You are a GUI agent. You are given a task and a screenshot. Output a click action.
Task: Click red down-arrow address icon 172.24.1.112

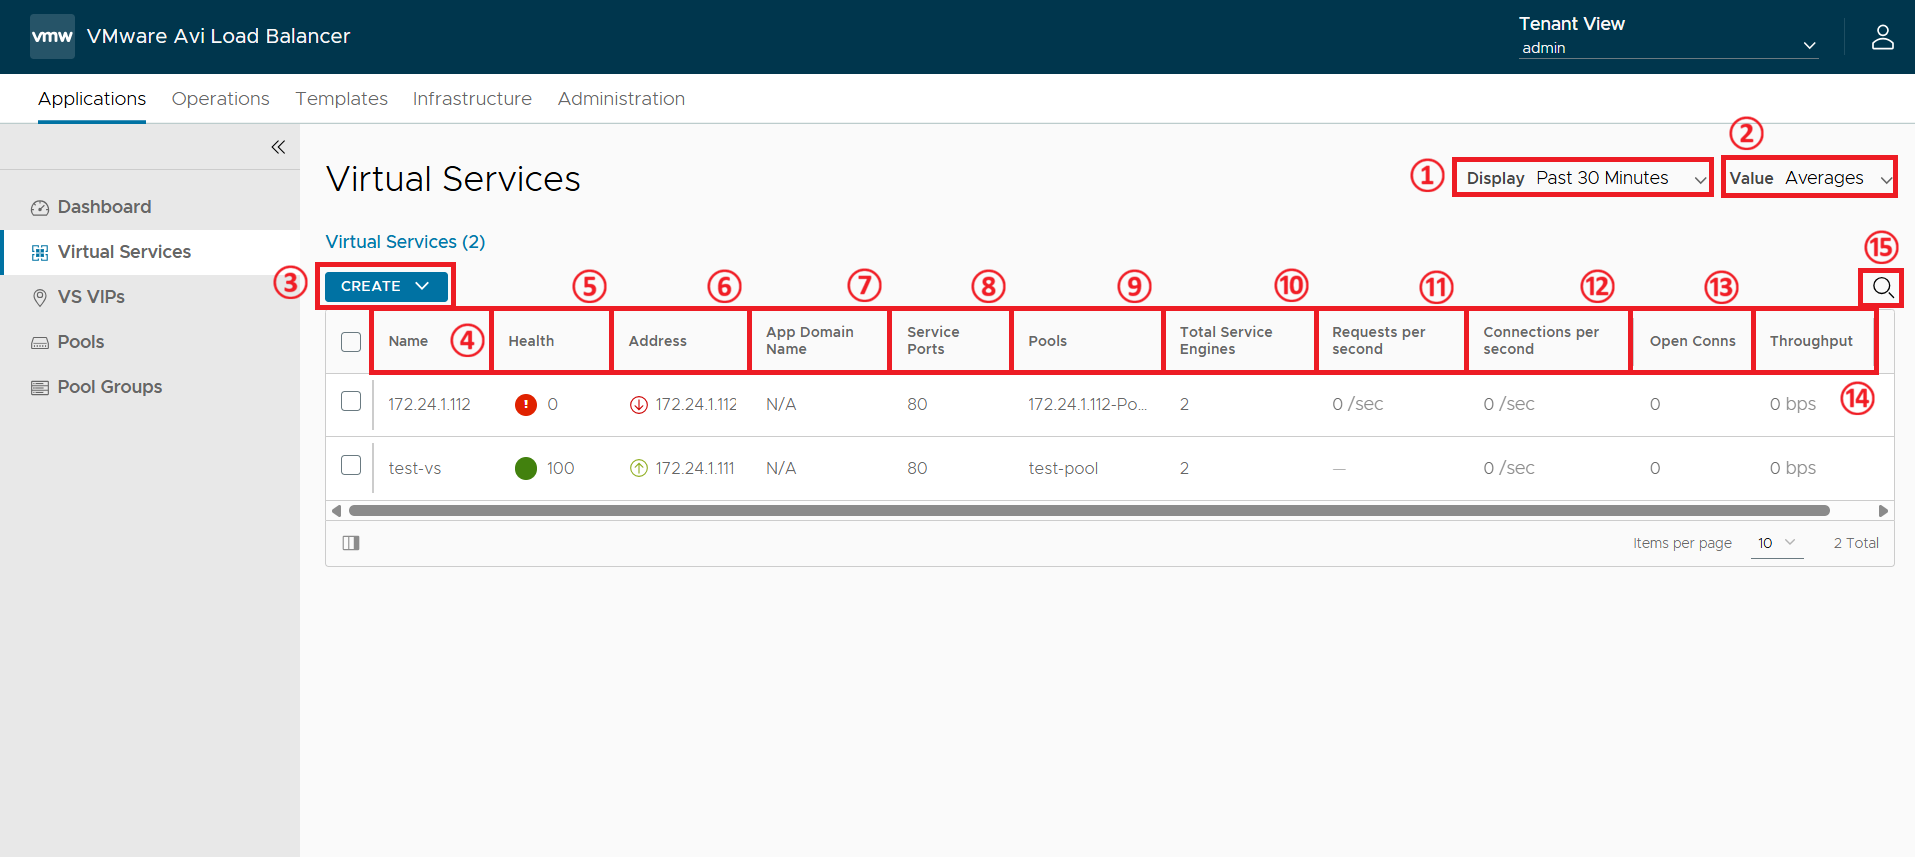coord(638,404)
